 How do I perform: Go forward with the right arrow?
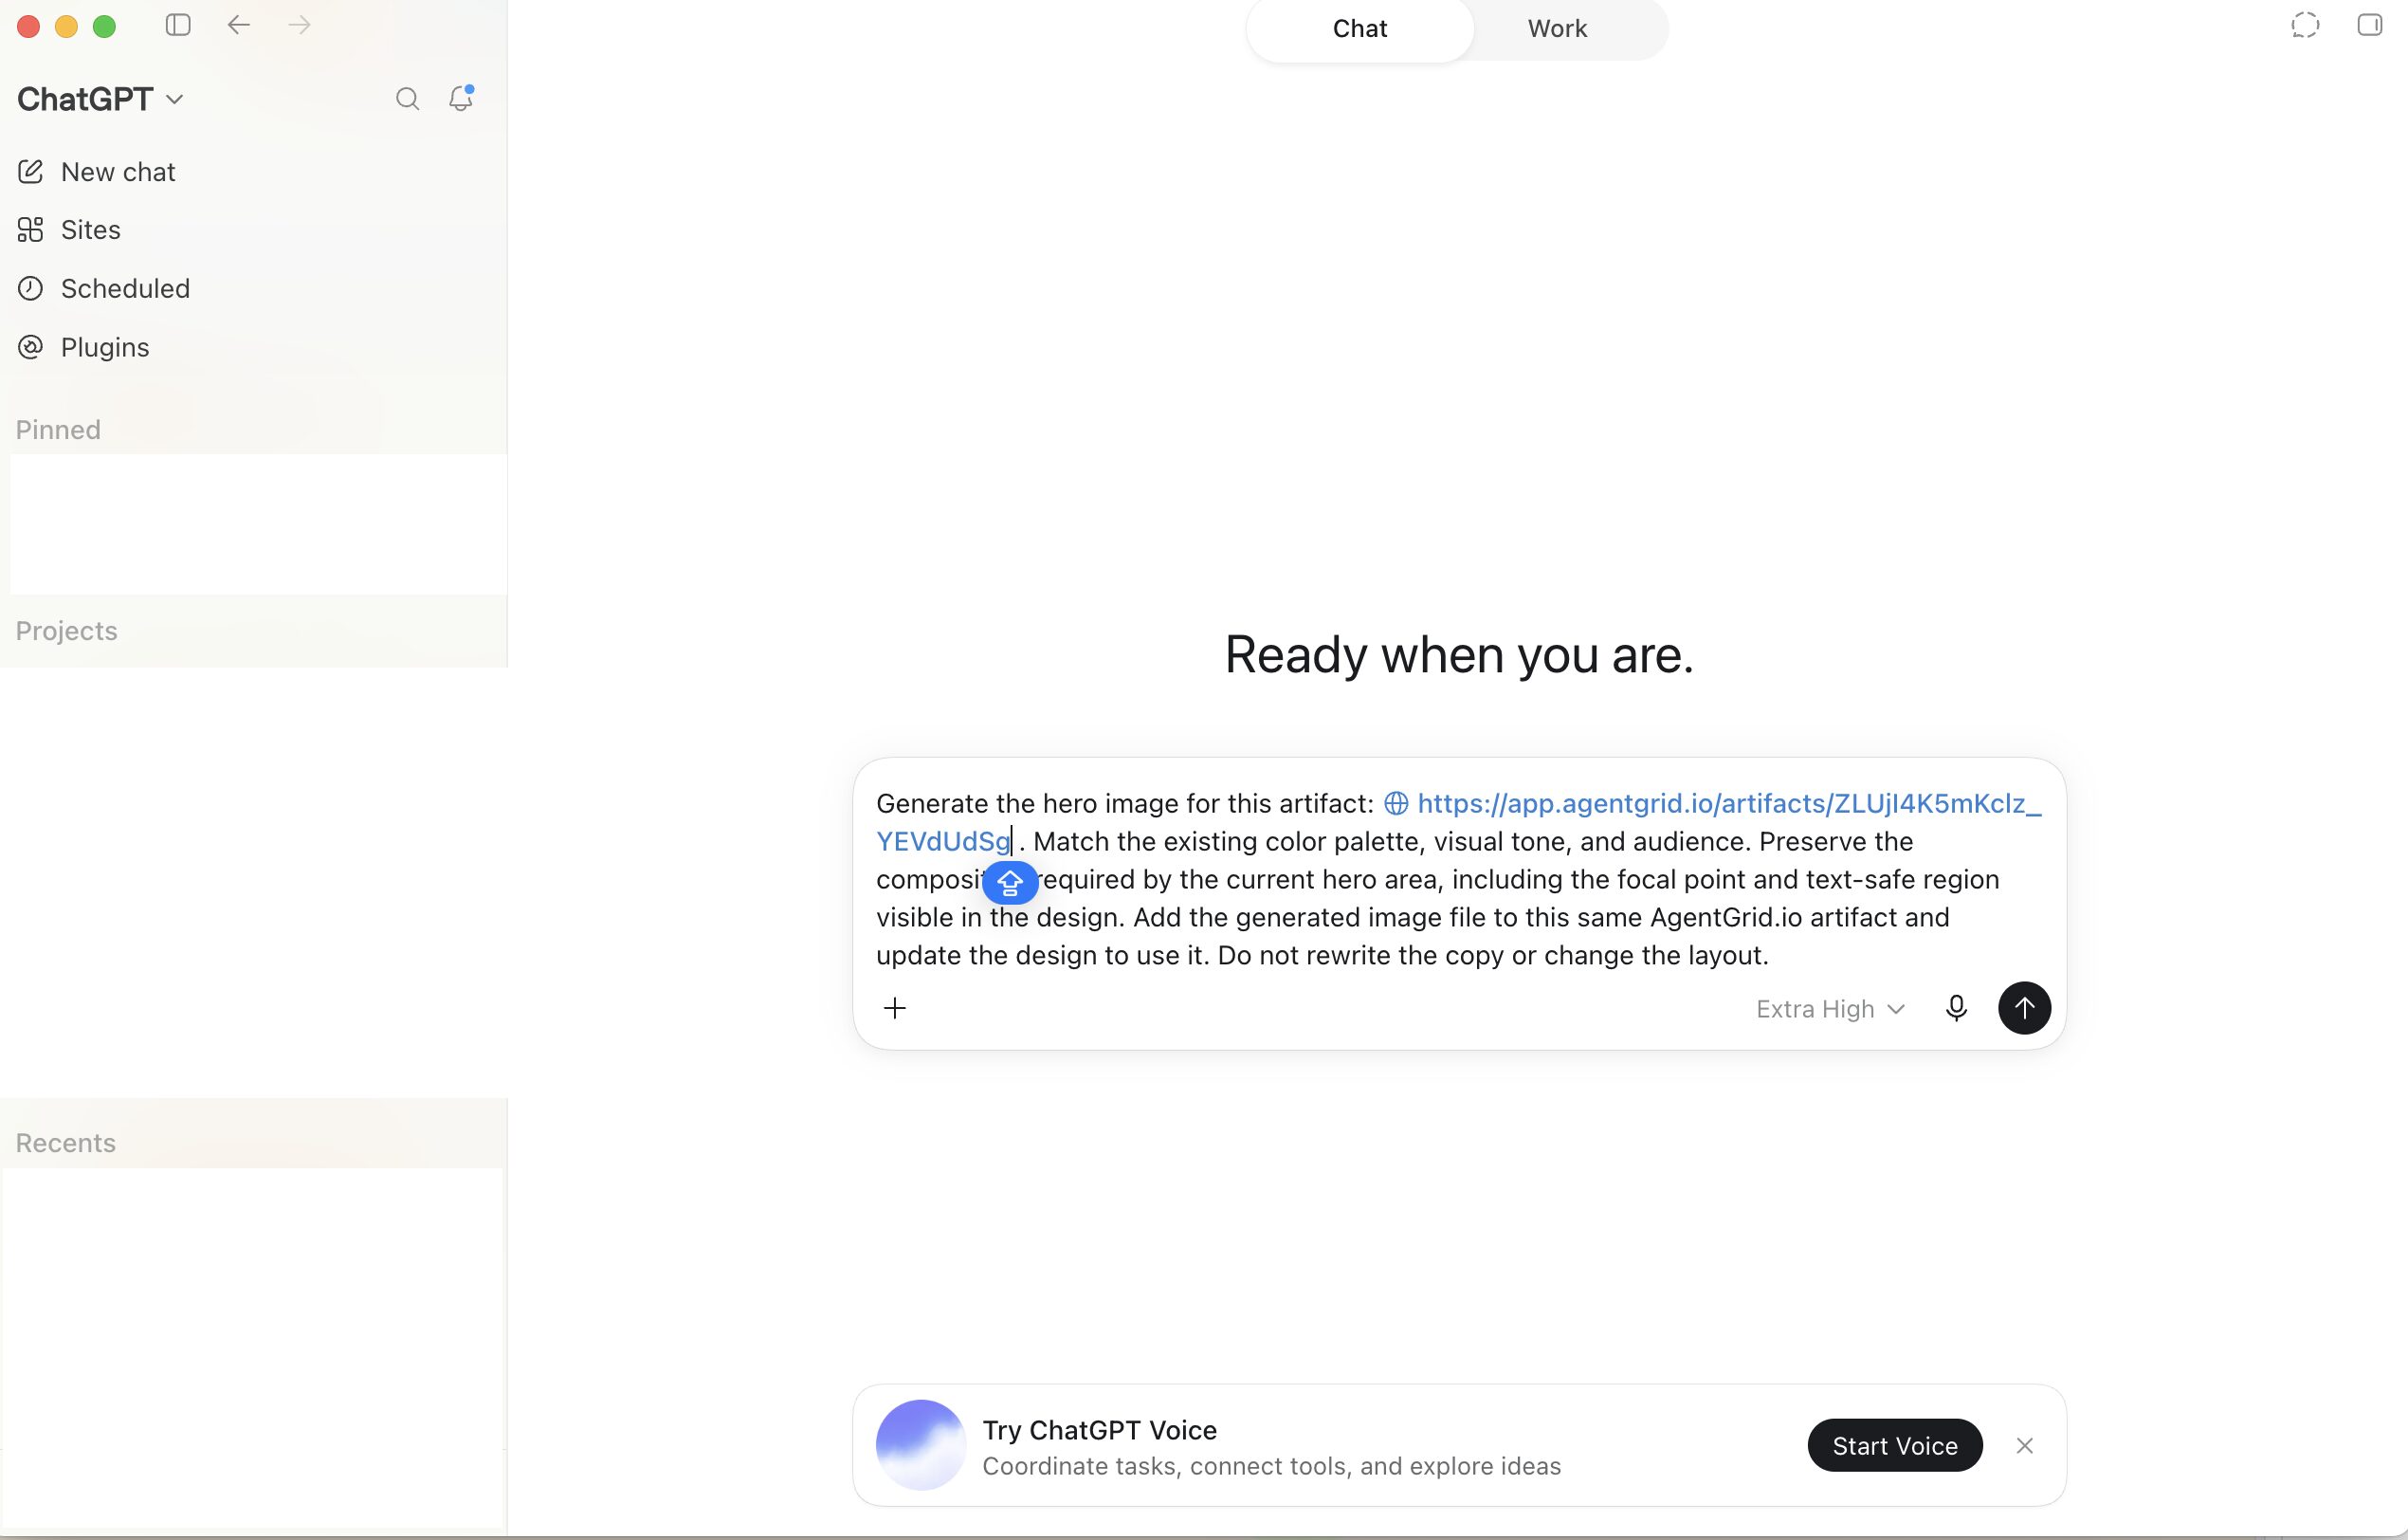coord(299,25)
